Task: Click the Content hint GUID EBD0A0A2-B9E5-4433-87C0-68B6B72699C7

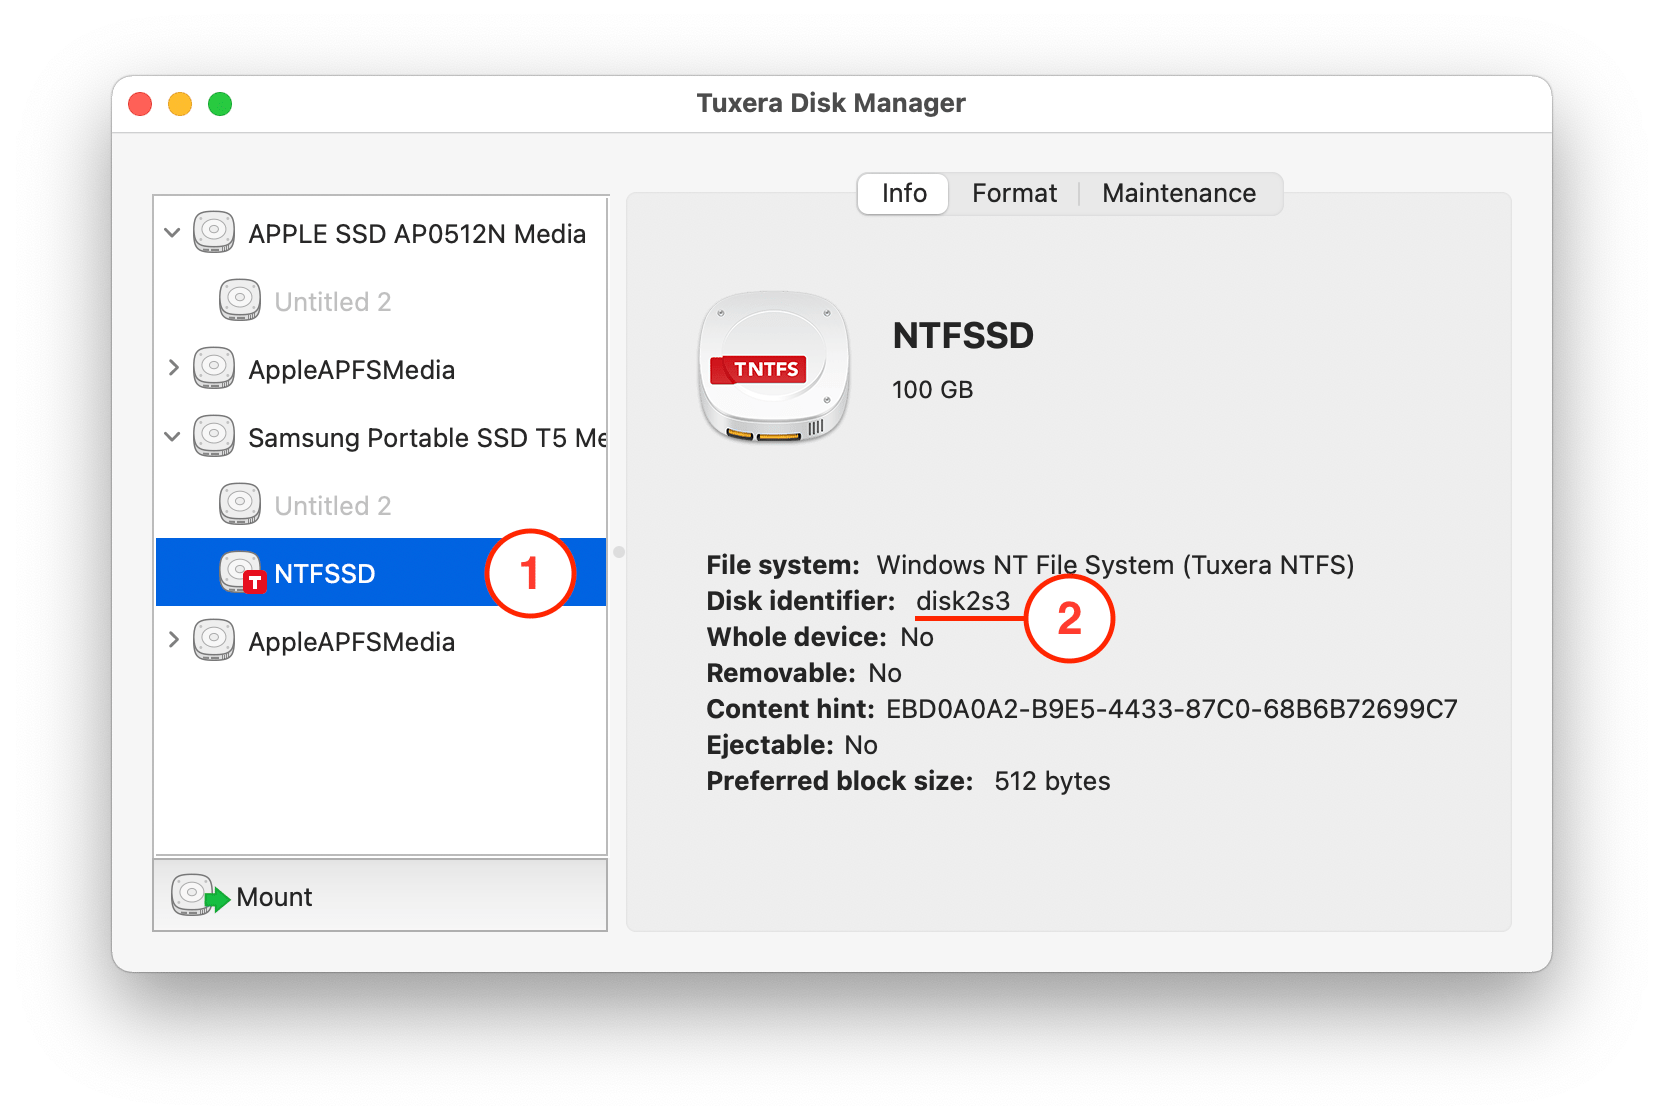Action: pos(1172,709)
